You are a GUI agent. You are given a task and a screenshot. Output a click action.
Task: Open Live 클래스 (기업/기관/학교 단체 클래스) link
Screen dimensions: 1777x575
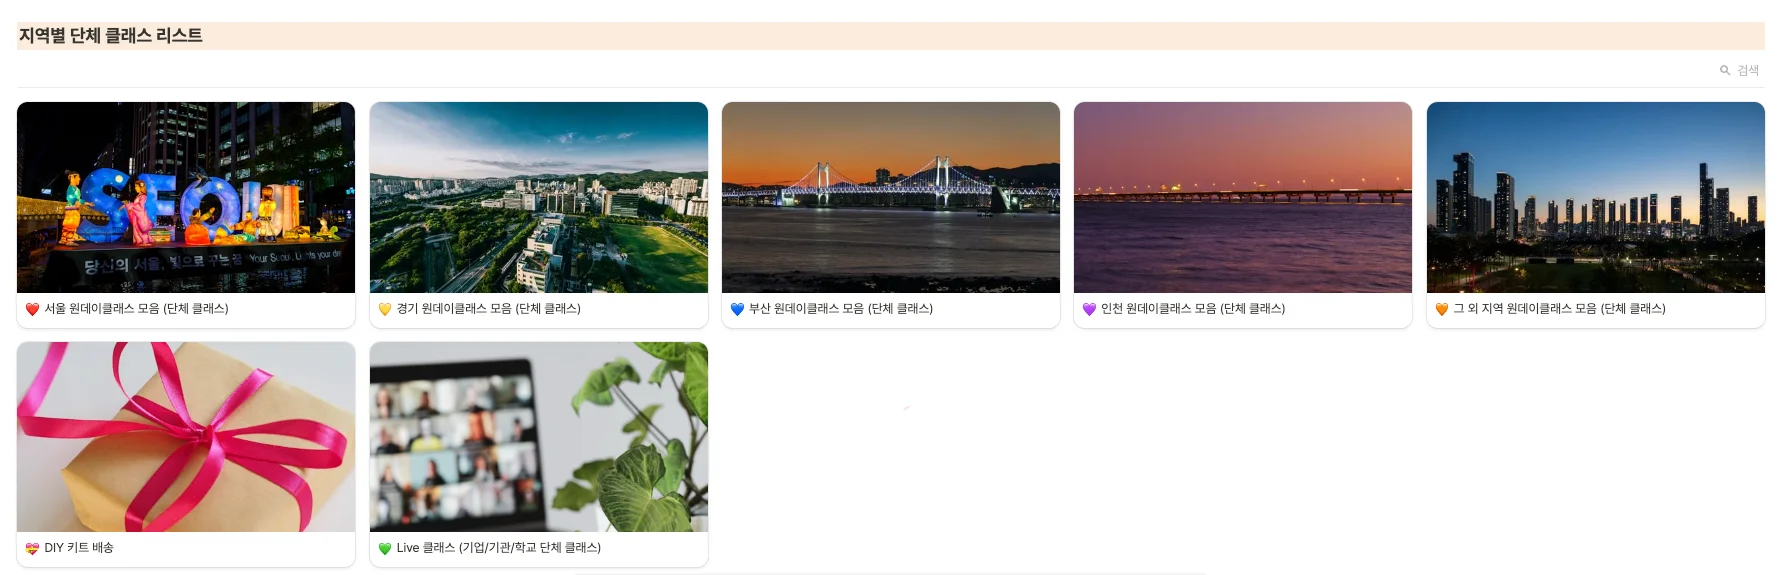click(x=499, y=548)
